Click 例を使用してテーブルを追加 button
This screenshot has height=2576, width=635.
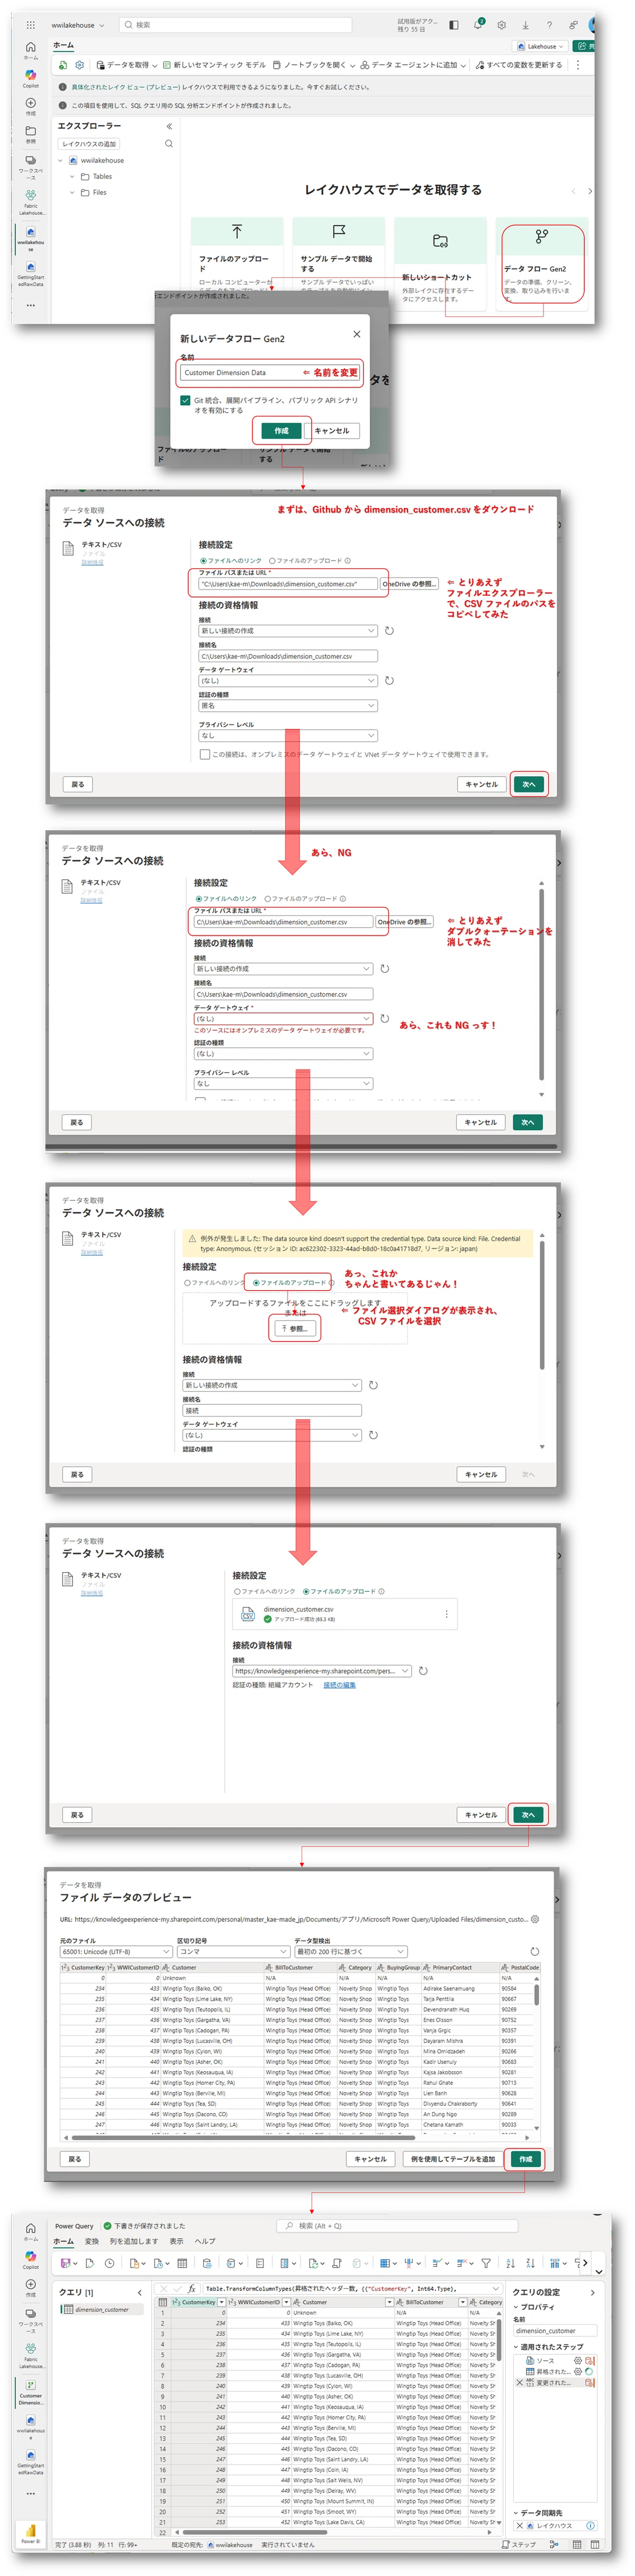click(452, 2159)
